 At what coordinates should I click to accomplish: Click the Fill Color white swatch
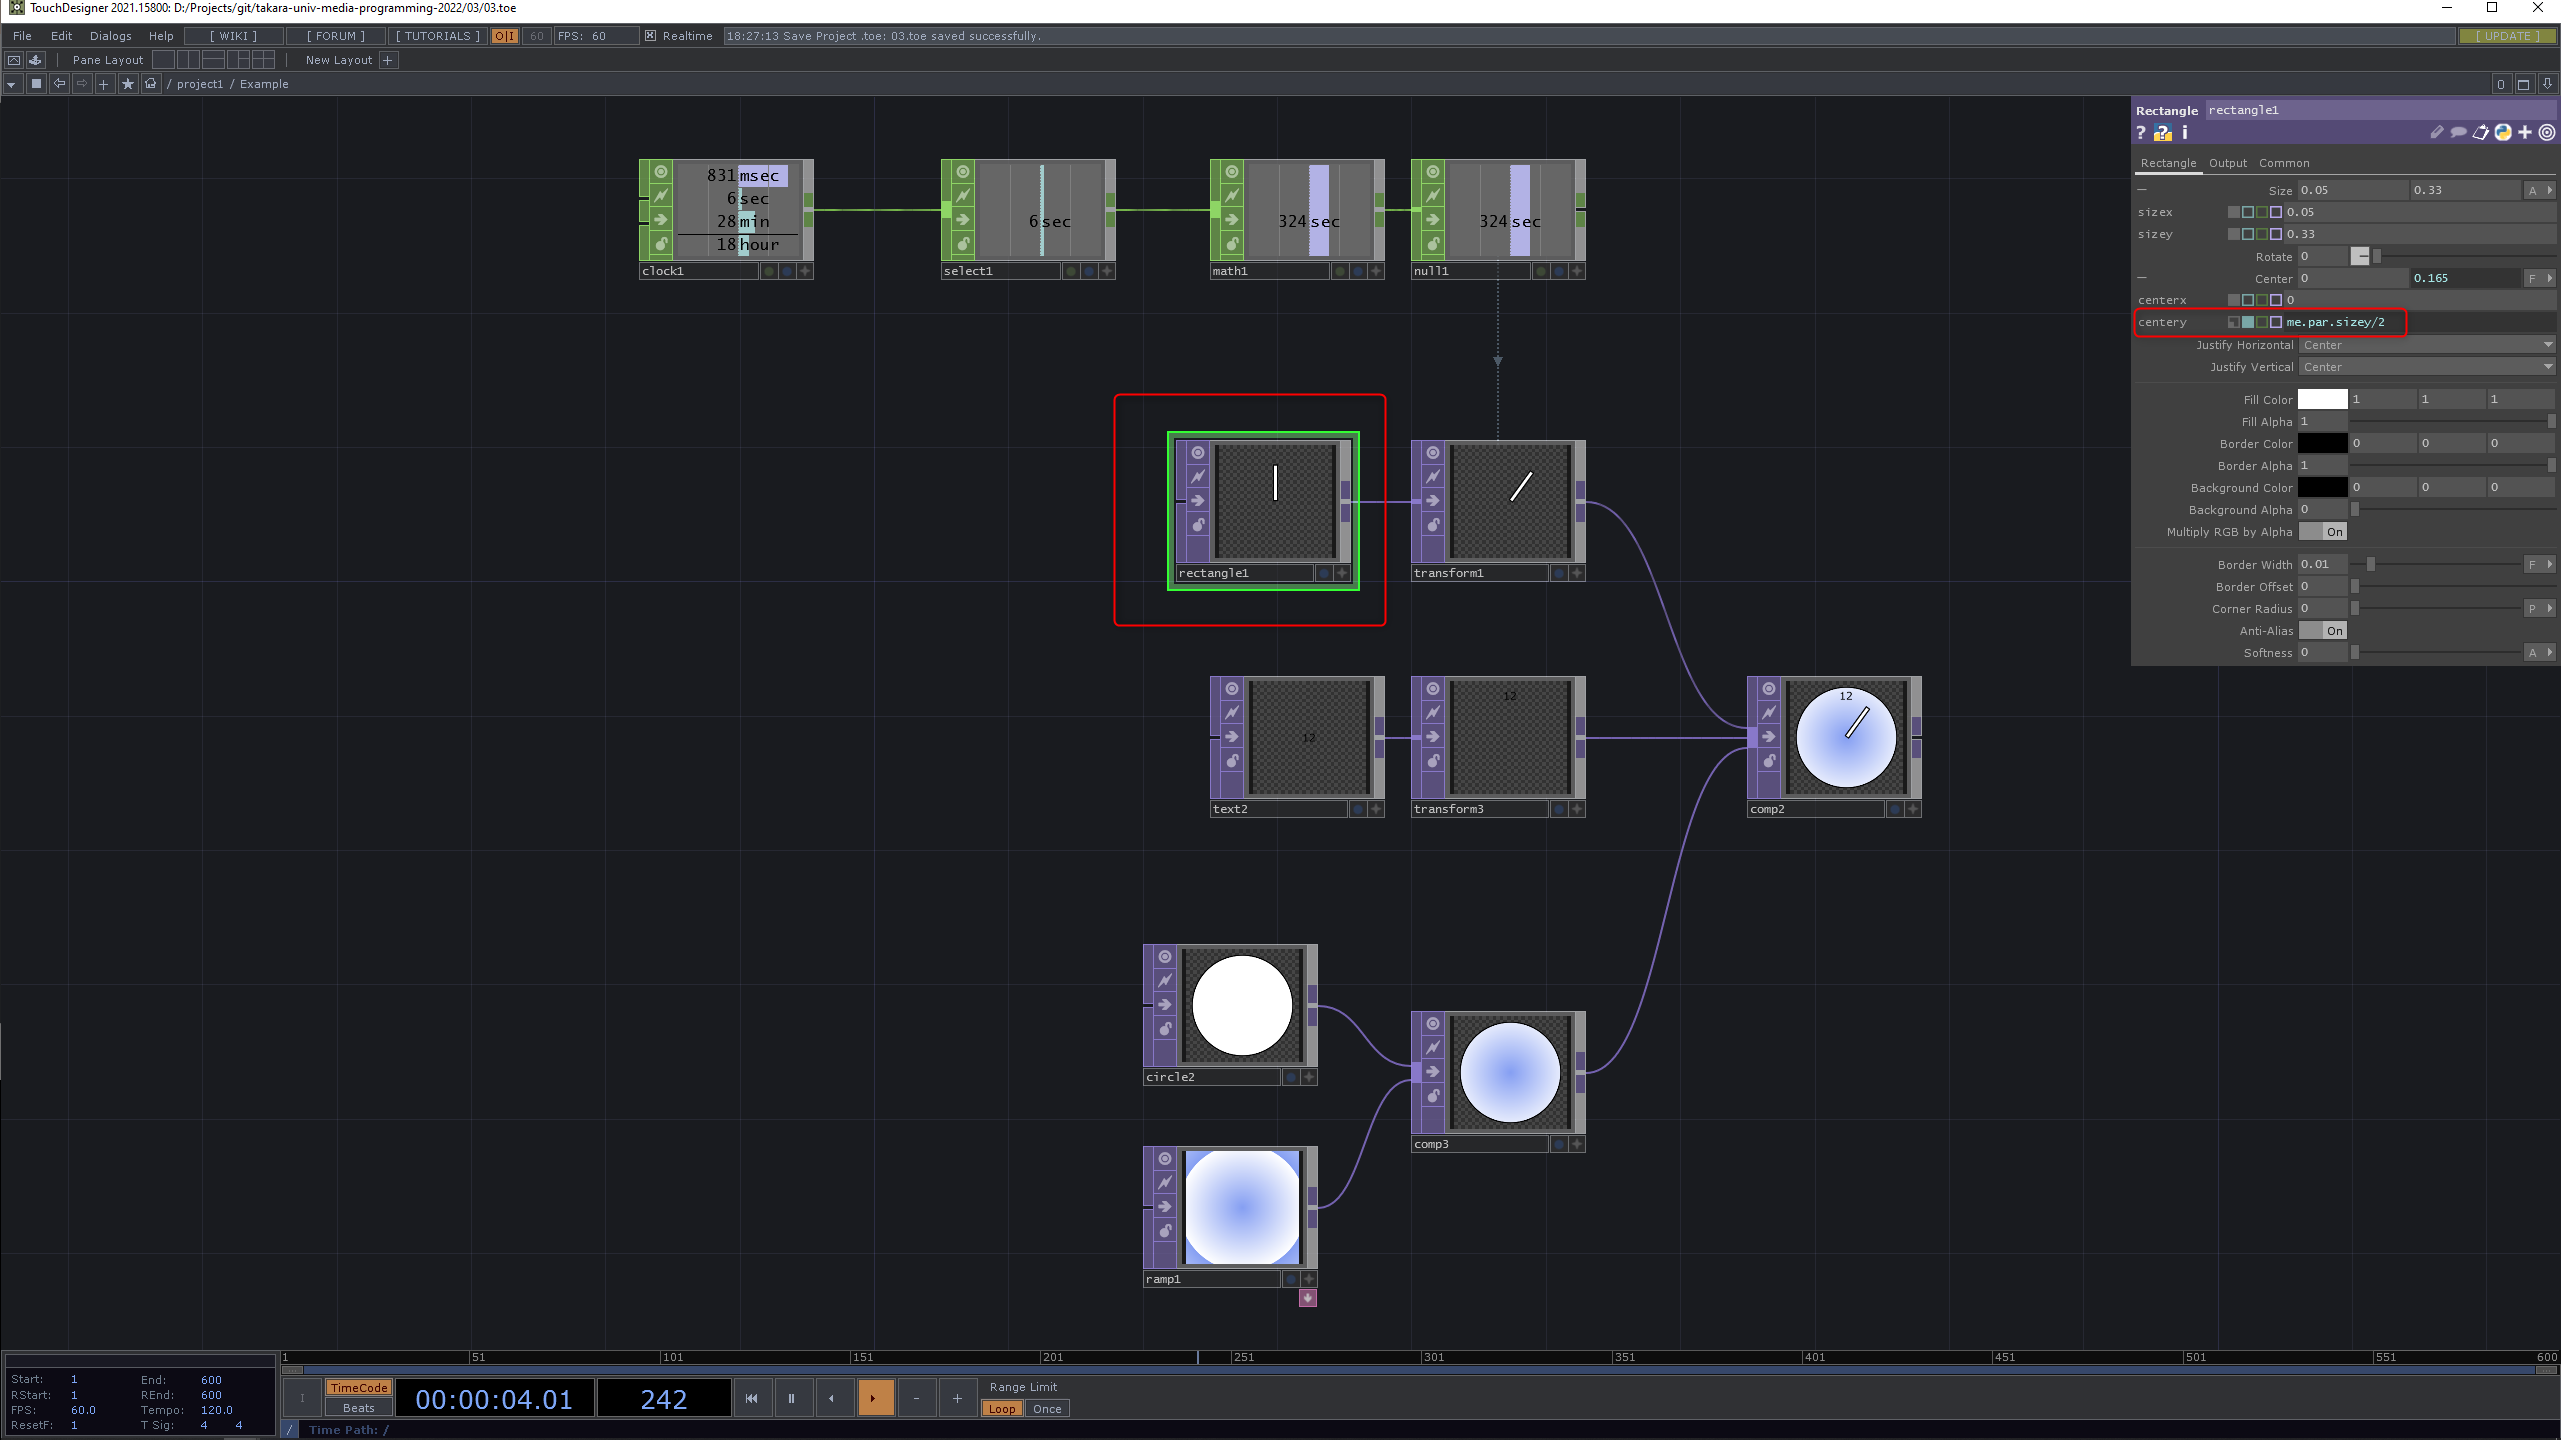tap(2322, 399)
